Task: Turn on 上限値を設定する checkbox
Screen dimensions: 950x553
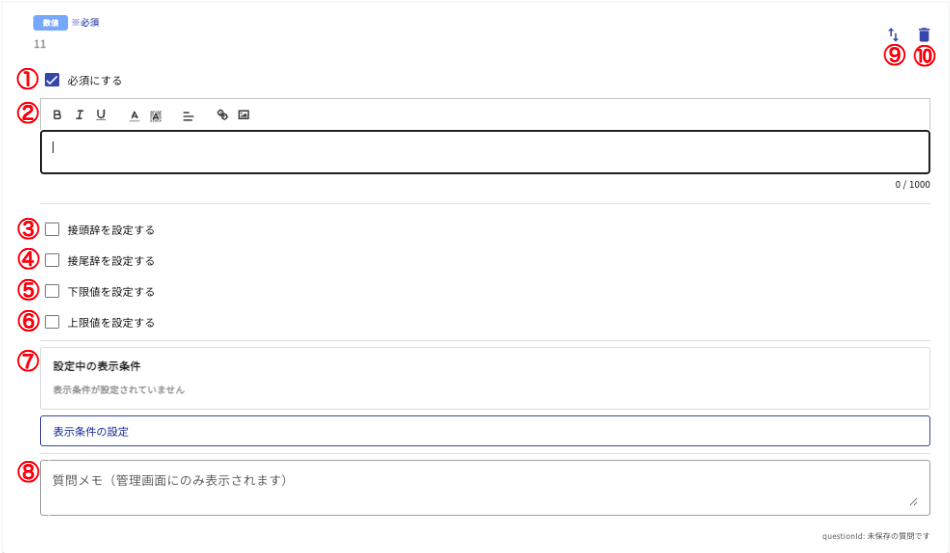Action: [52, 322]
